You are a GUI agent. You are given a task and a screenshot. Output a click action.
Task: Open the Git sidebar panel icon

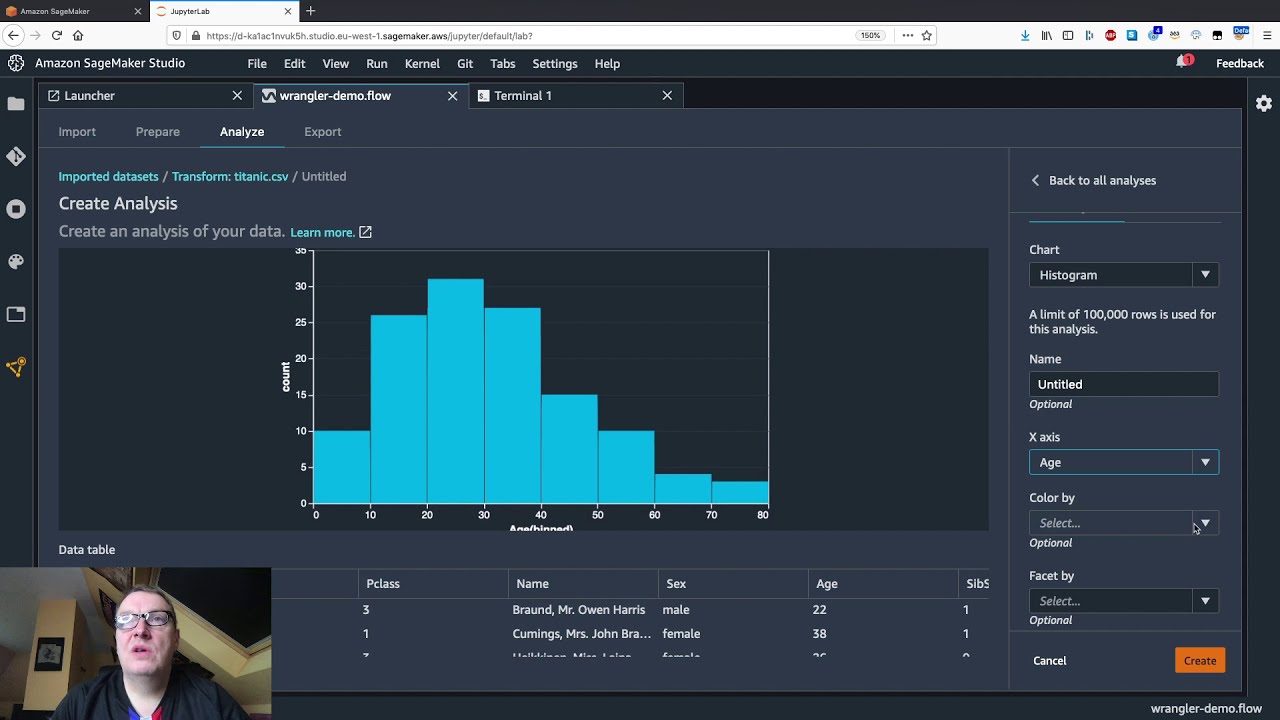tap(16, 156)
